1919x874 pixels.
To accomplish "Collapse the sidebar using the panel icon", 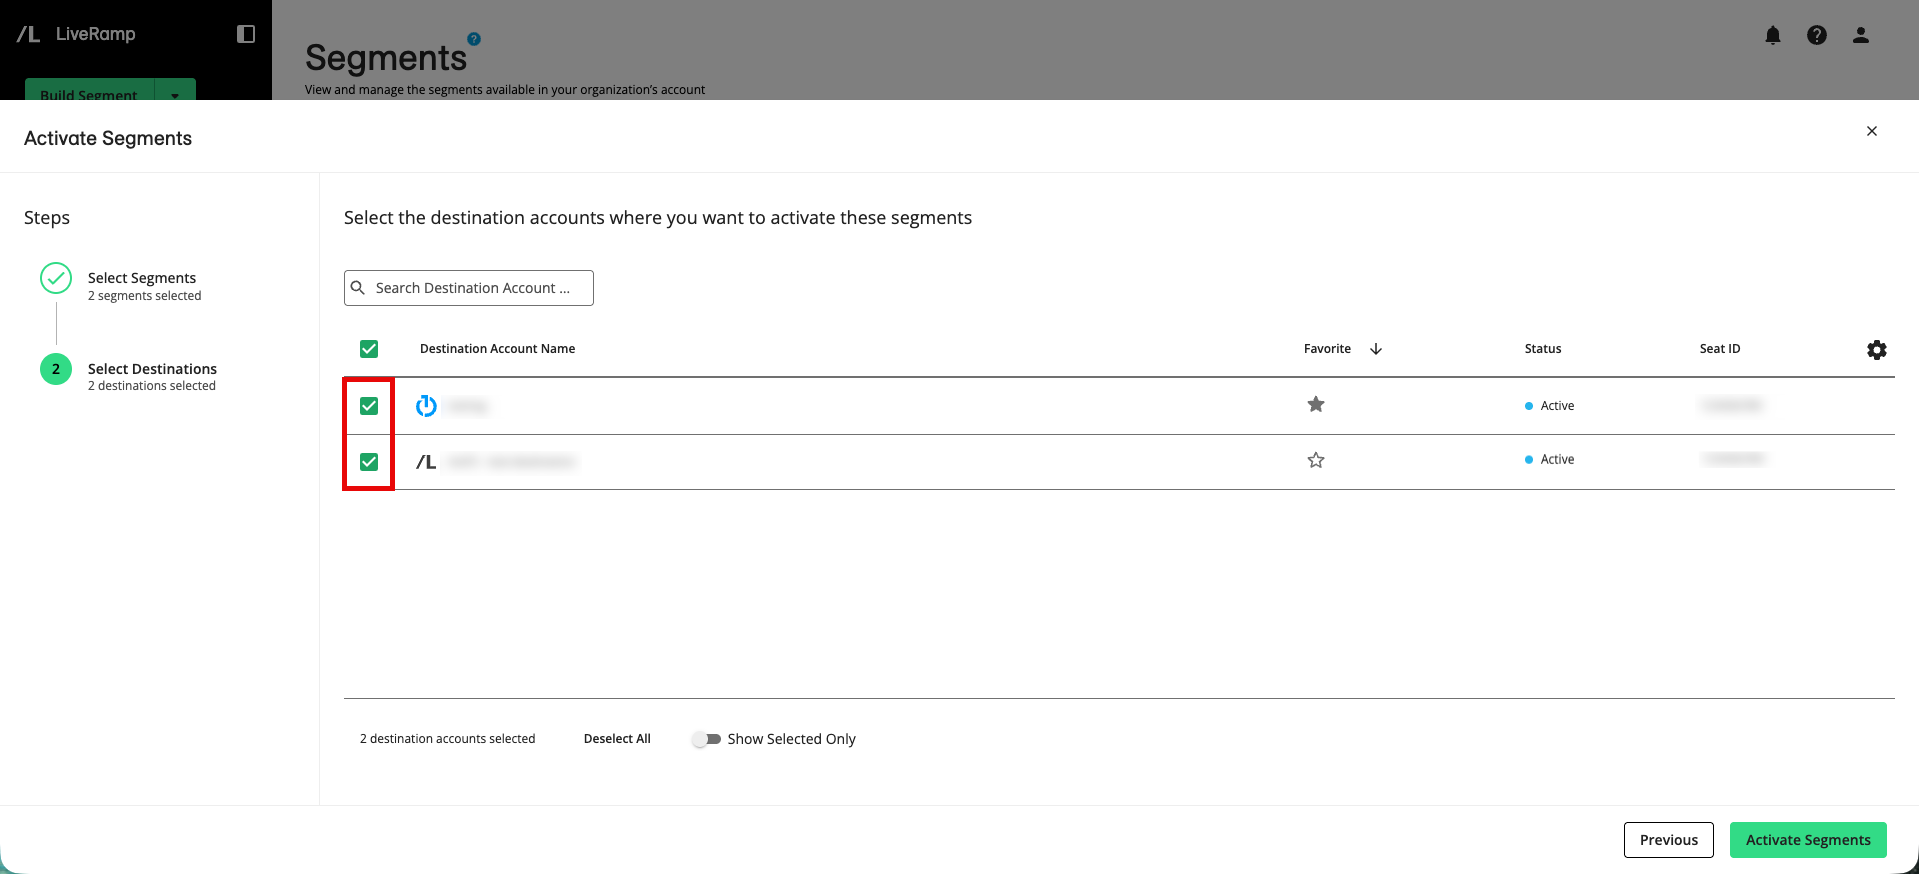I will point(246,34).
